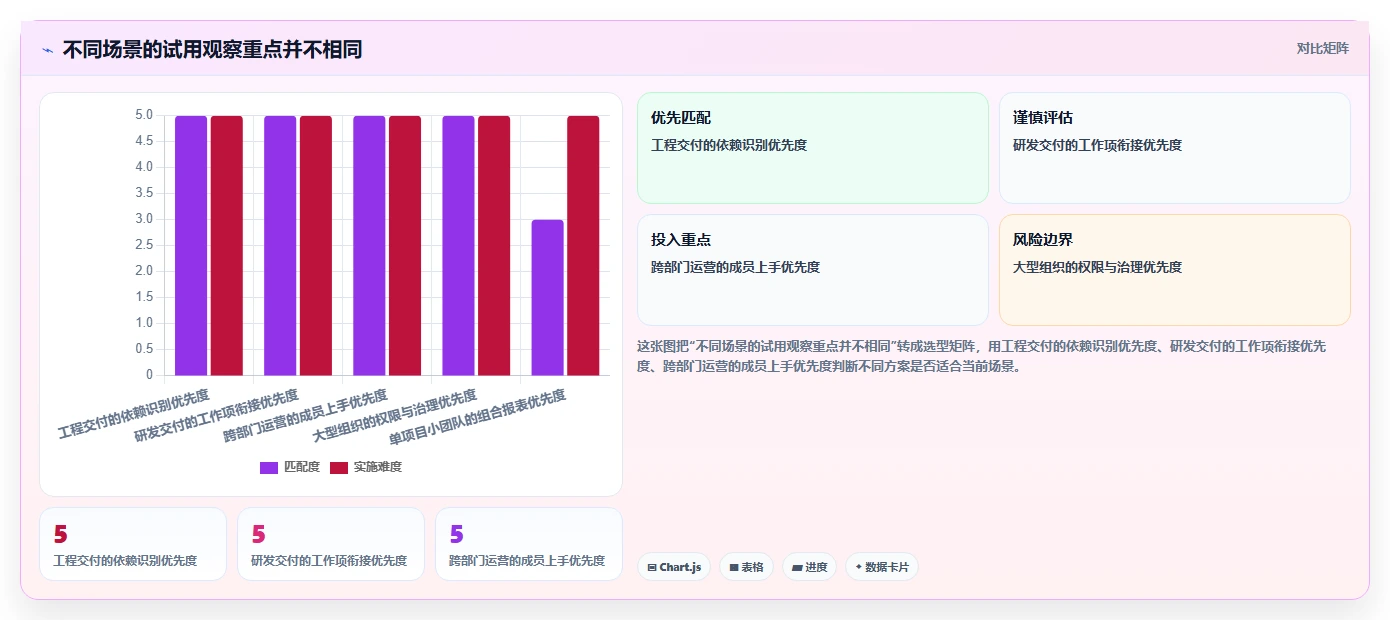The width and height of the screenshot is (1390, 620).
Task: Toggle the 匹配度 legend item
Action: [x=290, y=467]
